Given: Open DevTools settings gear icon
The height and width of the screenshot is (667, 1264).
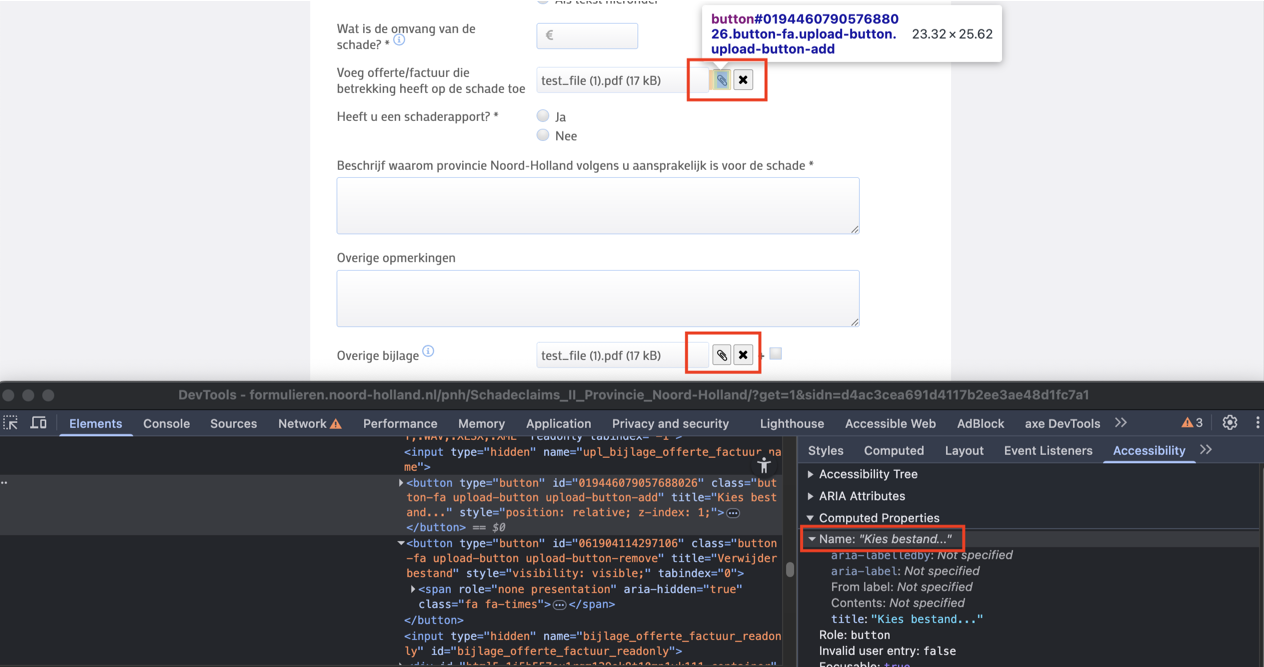Looking at the screenshot, I should pos(1230,423).
